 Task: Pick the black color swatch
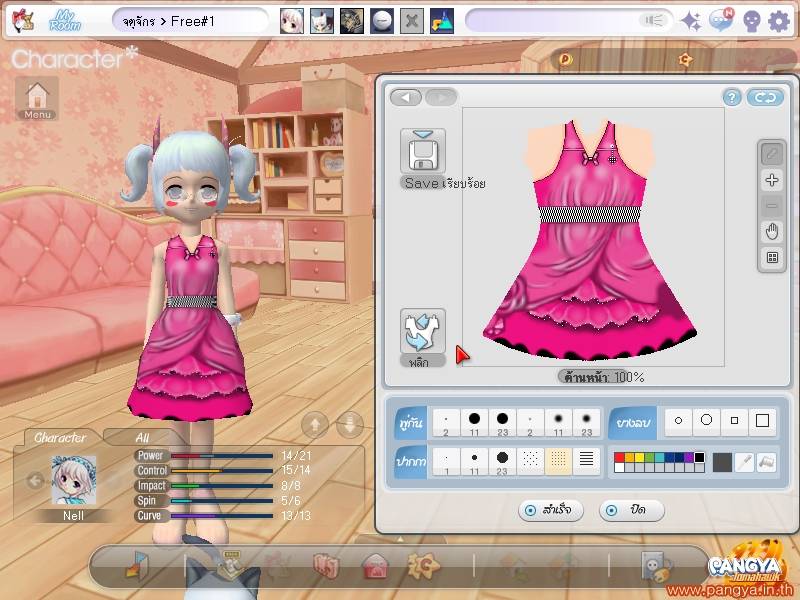pos(699,458)
